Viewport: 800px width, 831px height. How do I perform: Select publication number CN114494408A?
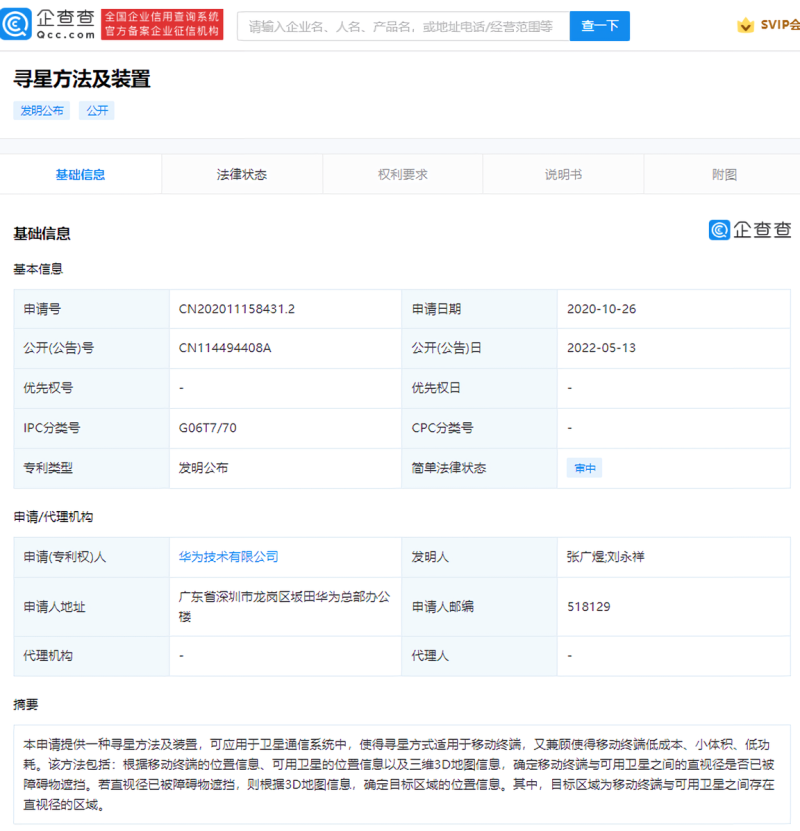coord(225,348)
